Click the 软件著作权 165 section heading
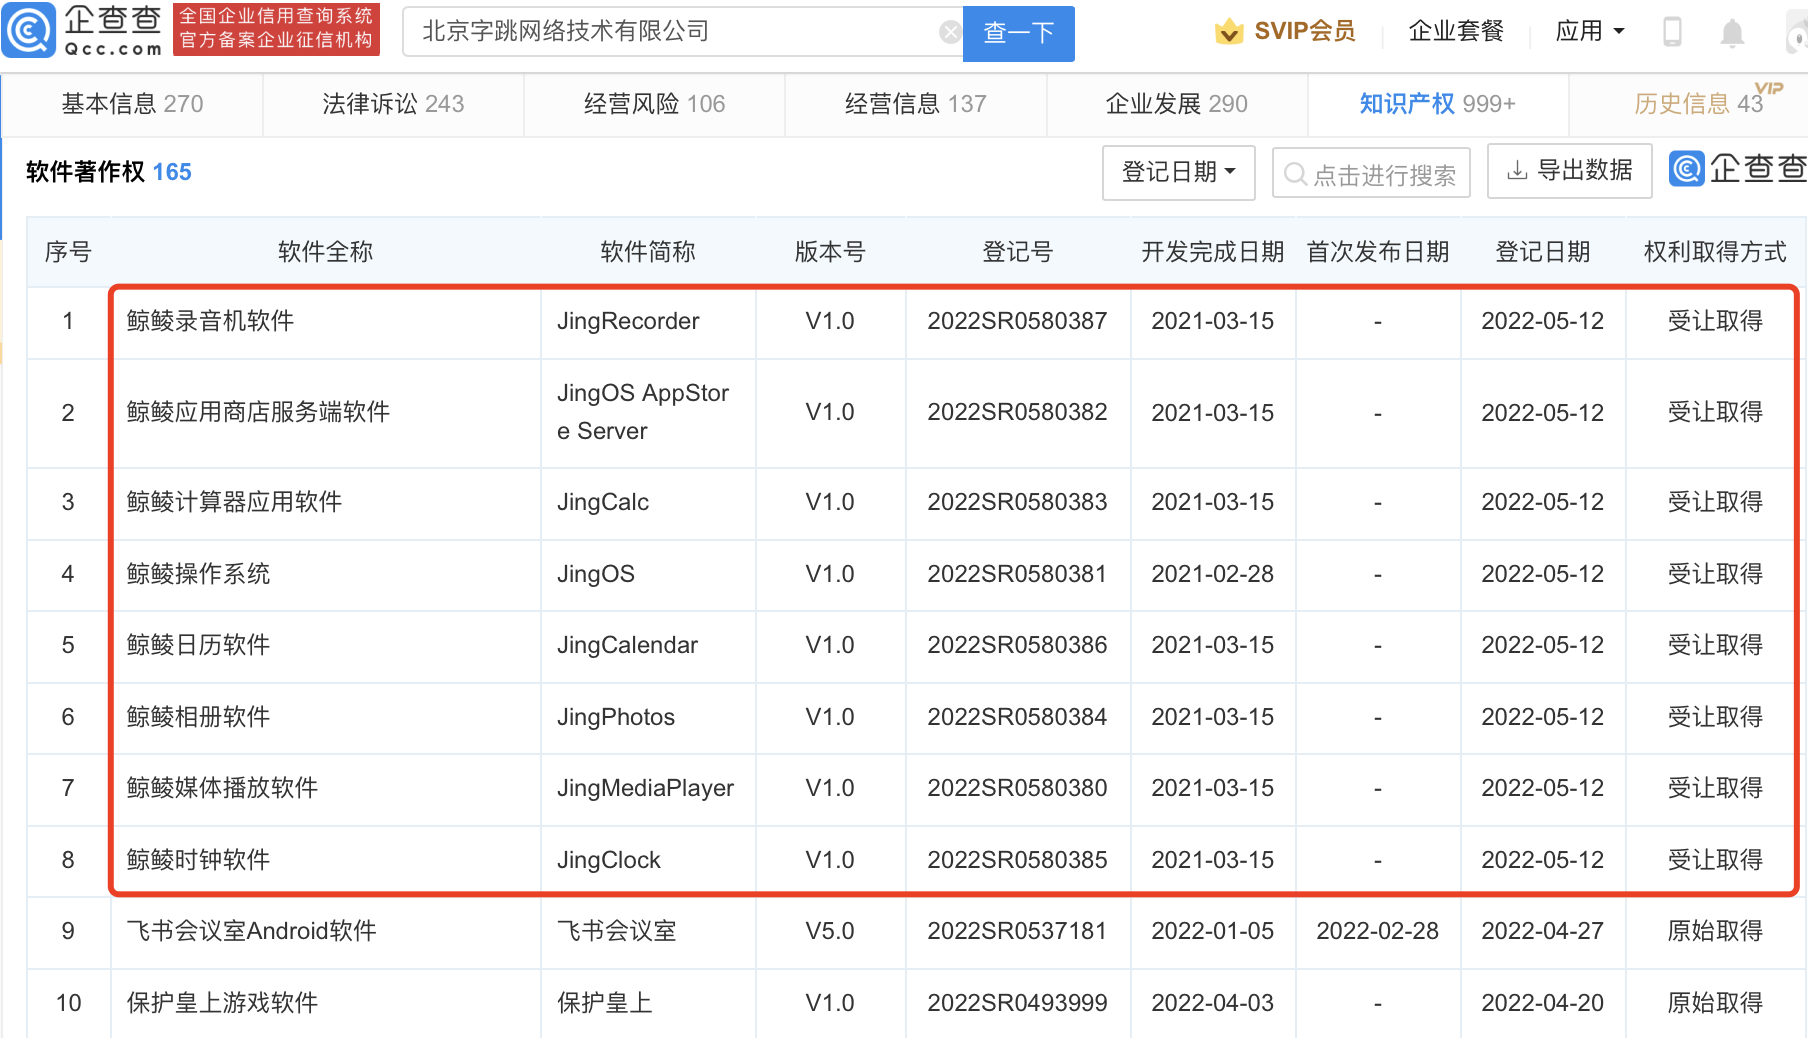1808x1038 pixels. 109,172
